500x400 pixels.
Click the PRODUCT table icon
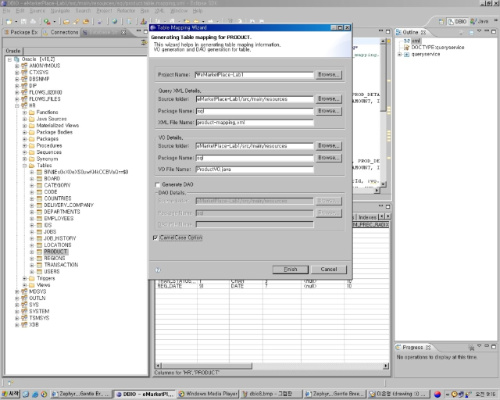click(39, 252)
